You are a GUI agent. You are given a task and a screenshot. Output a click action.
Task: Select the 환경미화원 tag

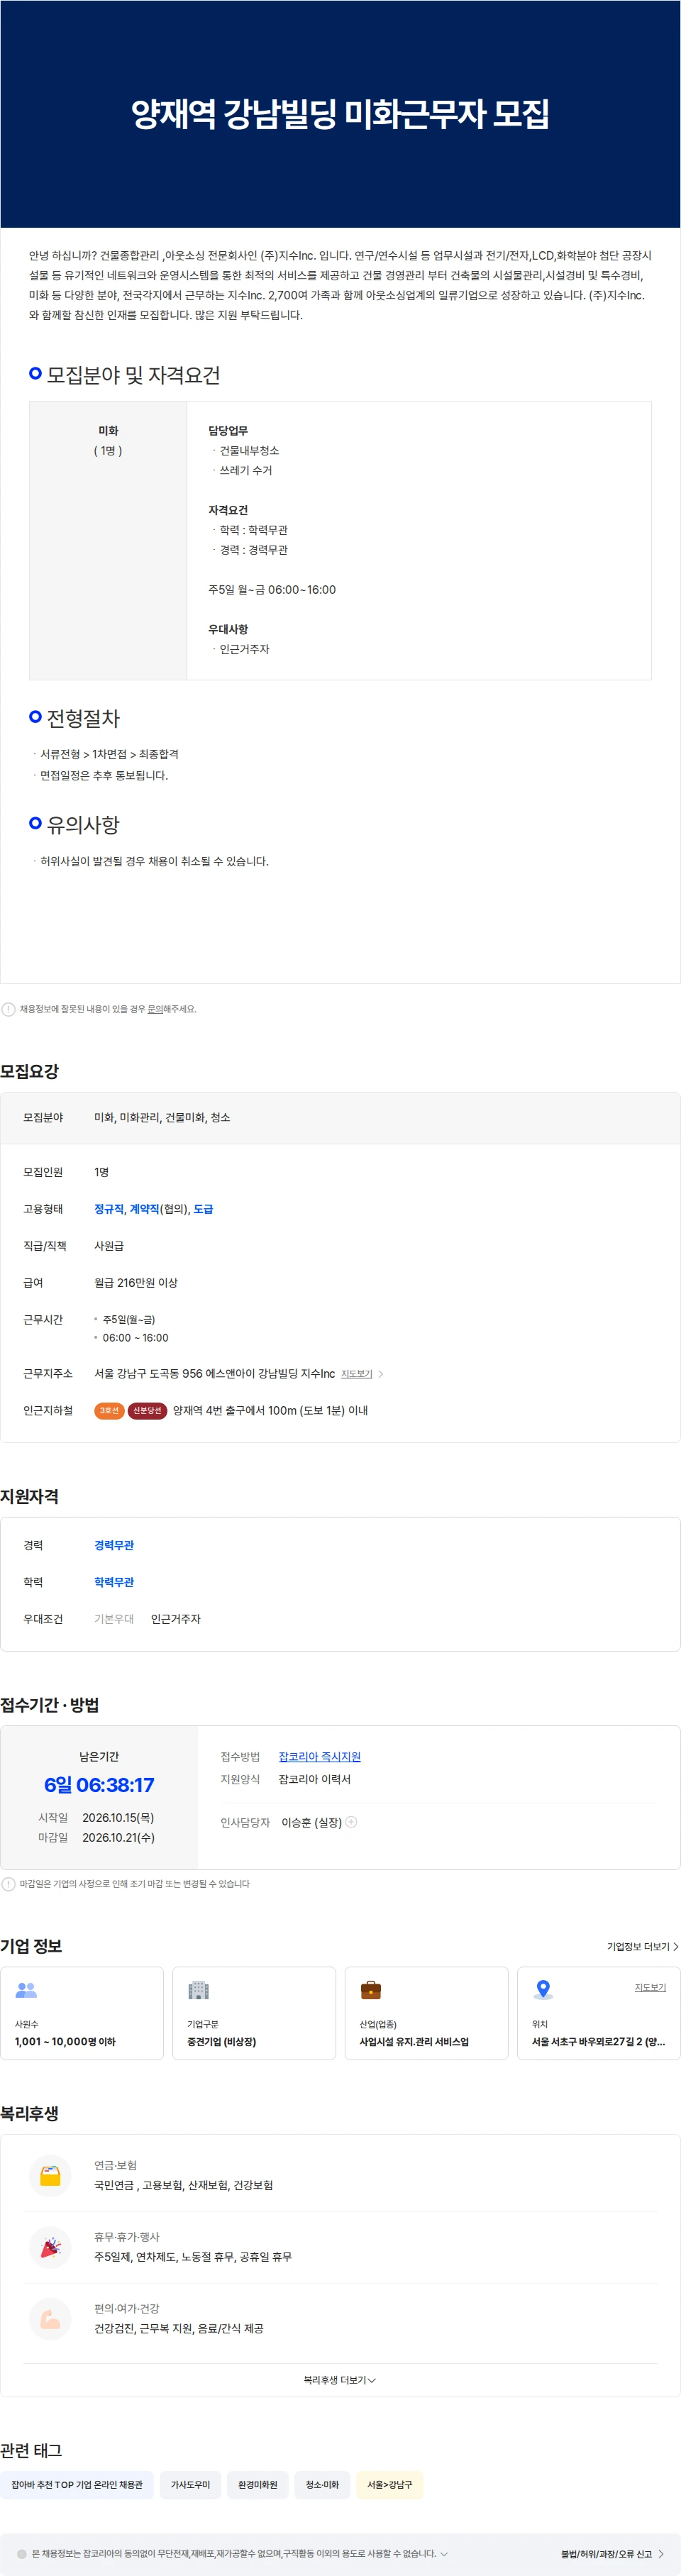tap(258, 2485)
